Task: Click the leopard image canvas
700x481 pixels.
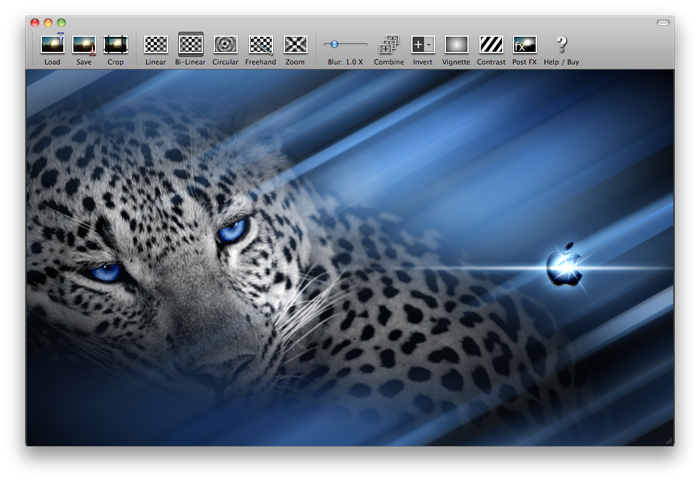Action: 350,257
